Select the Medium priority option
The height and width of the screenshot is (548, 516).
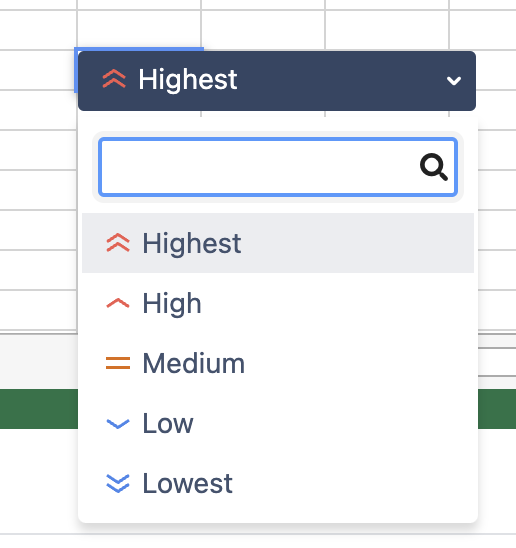pyautogui.click(x=278, y=363)
